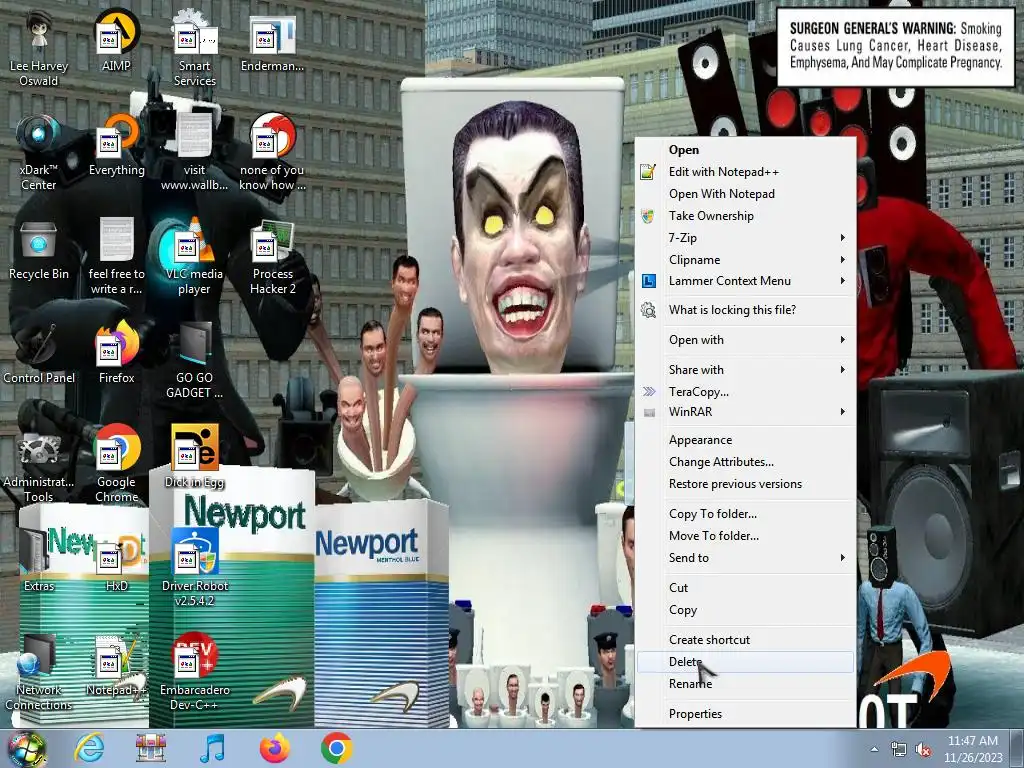
Task: Launch the Everything search shortcut
Action: click(x=116, y=144)
